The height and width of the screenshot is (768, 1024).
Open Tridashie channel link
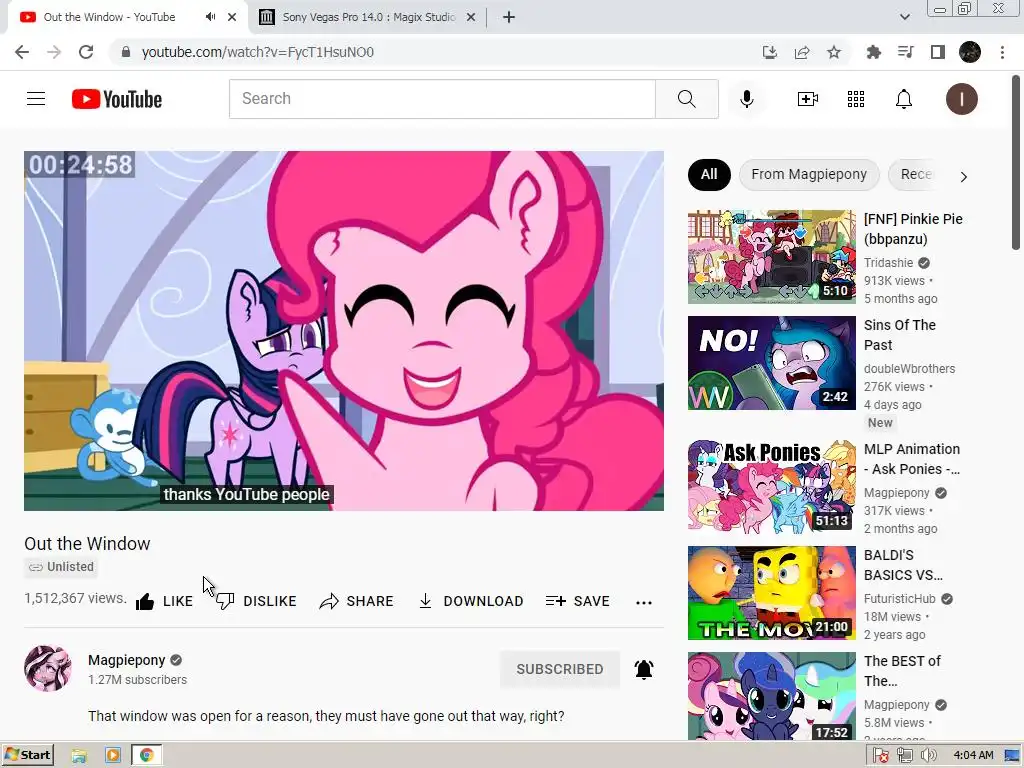click(x=888, y=263)
